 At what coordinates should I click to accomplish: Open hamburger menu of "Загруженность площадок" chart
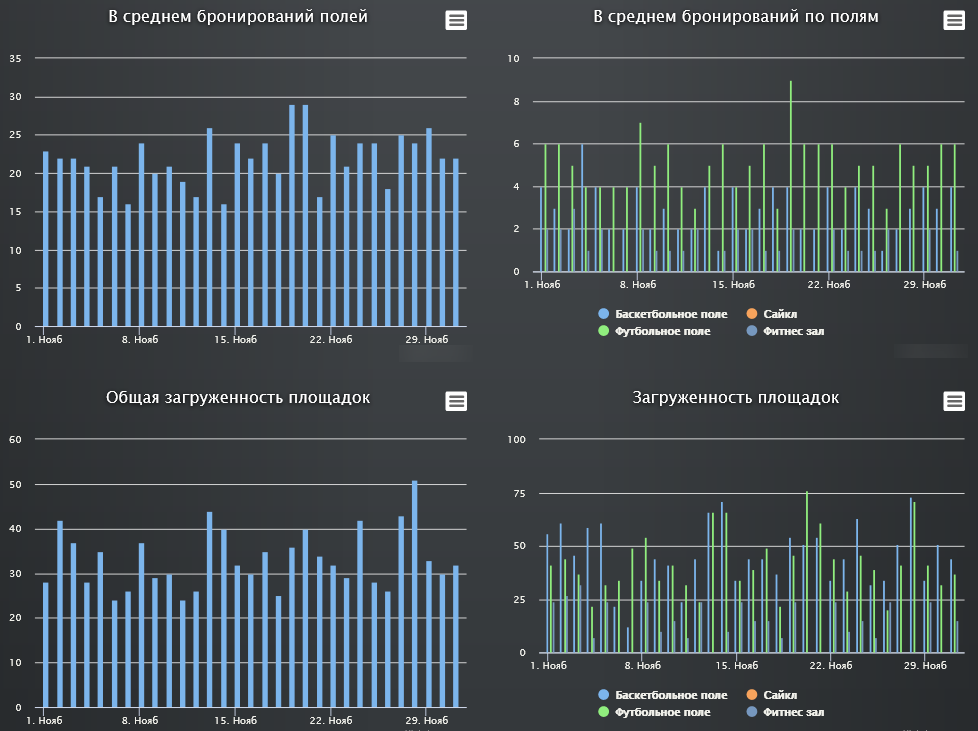pyautogui.click(x=954, y=401)
